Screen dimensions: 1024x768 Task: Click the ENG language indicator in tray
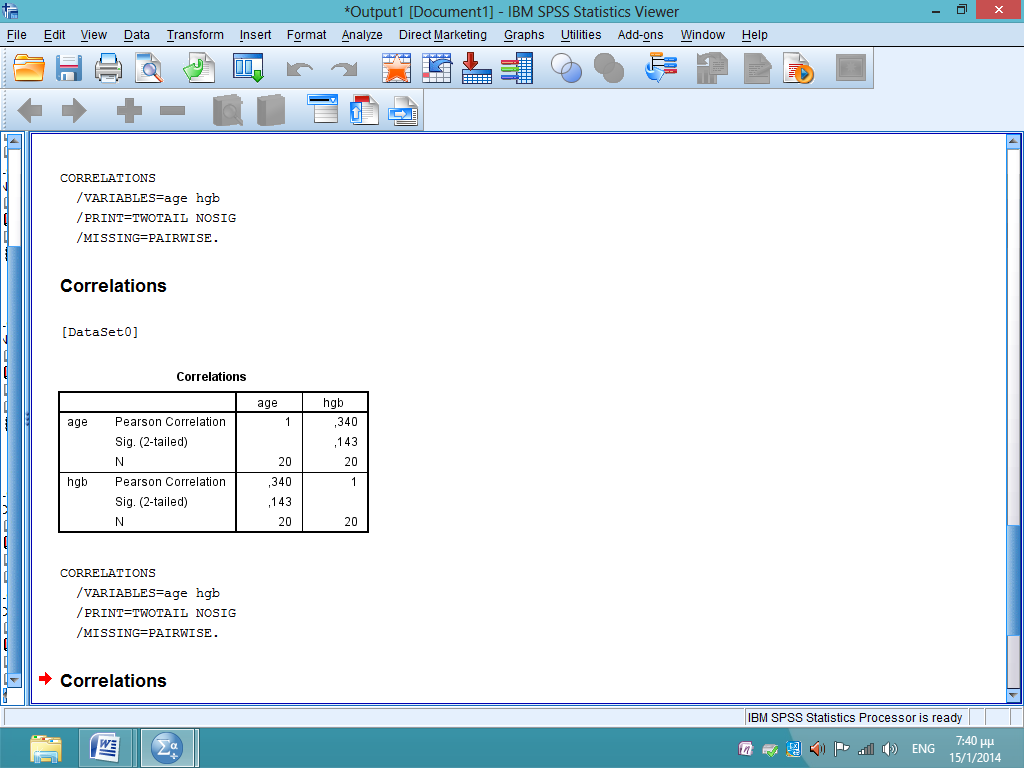tap(923, 748)
